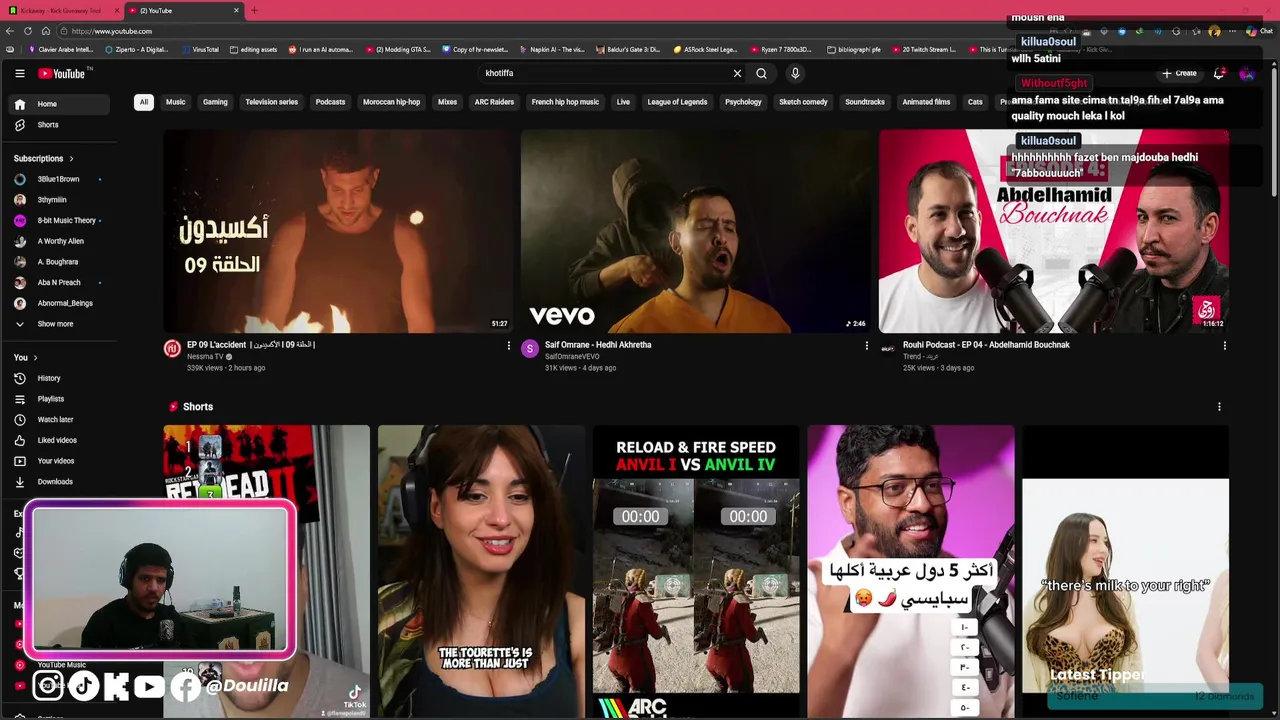Viewport: 1280px width, 720px height.
Task: Select the ARC Raiders chip
Action: 494,102
